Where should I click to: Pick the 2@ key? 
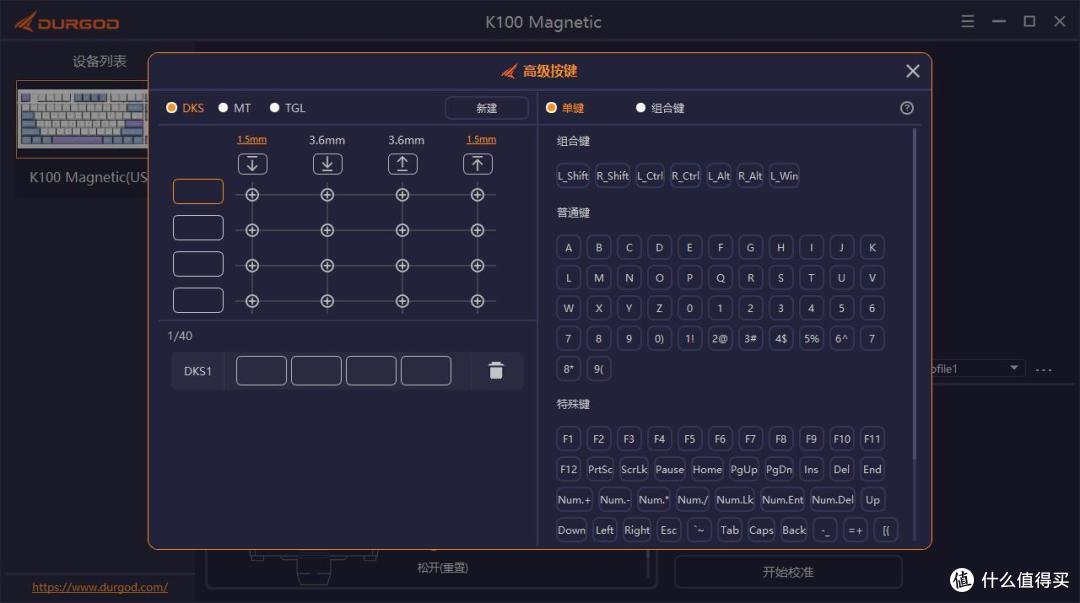(x=720, y=338)
